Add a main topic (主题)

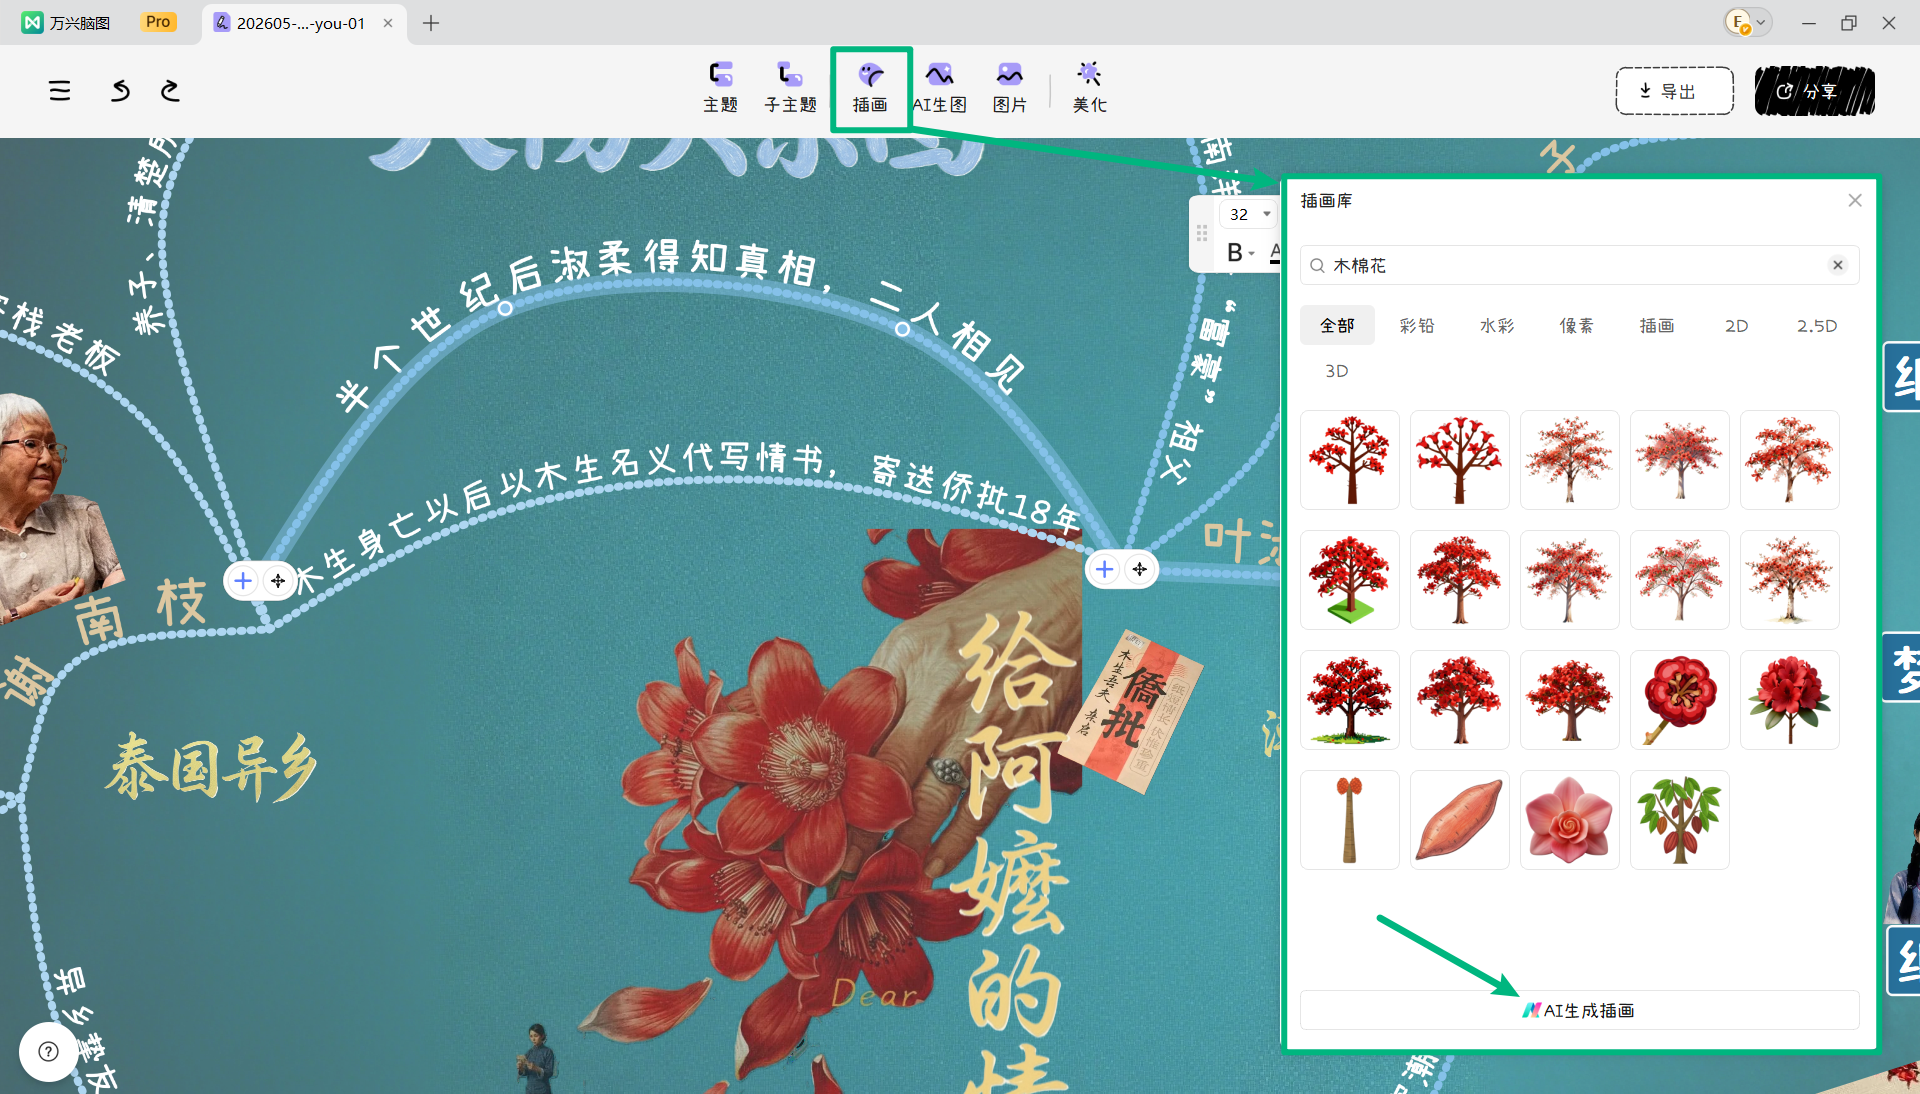pos(720,88)
